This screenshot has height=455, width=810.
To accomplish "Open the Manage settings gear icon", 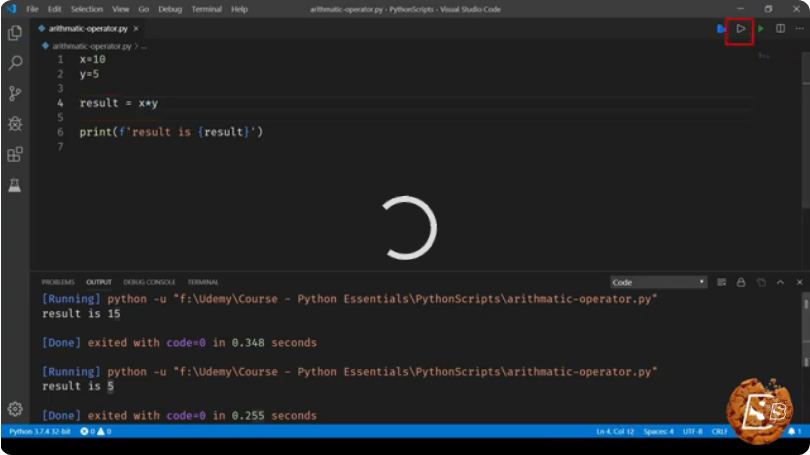I will [15, 409].
